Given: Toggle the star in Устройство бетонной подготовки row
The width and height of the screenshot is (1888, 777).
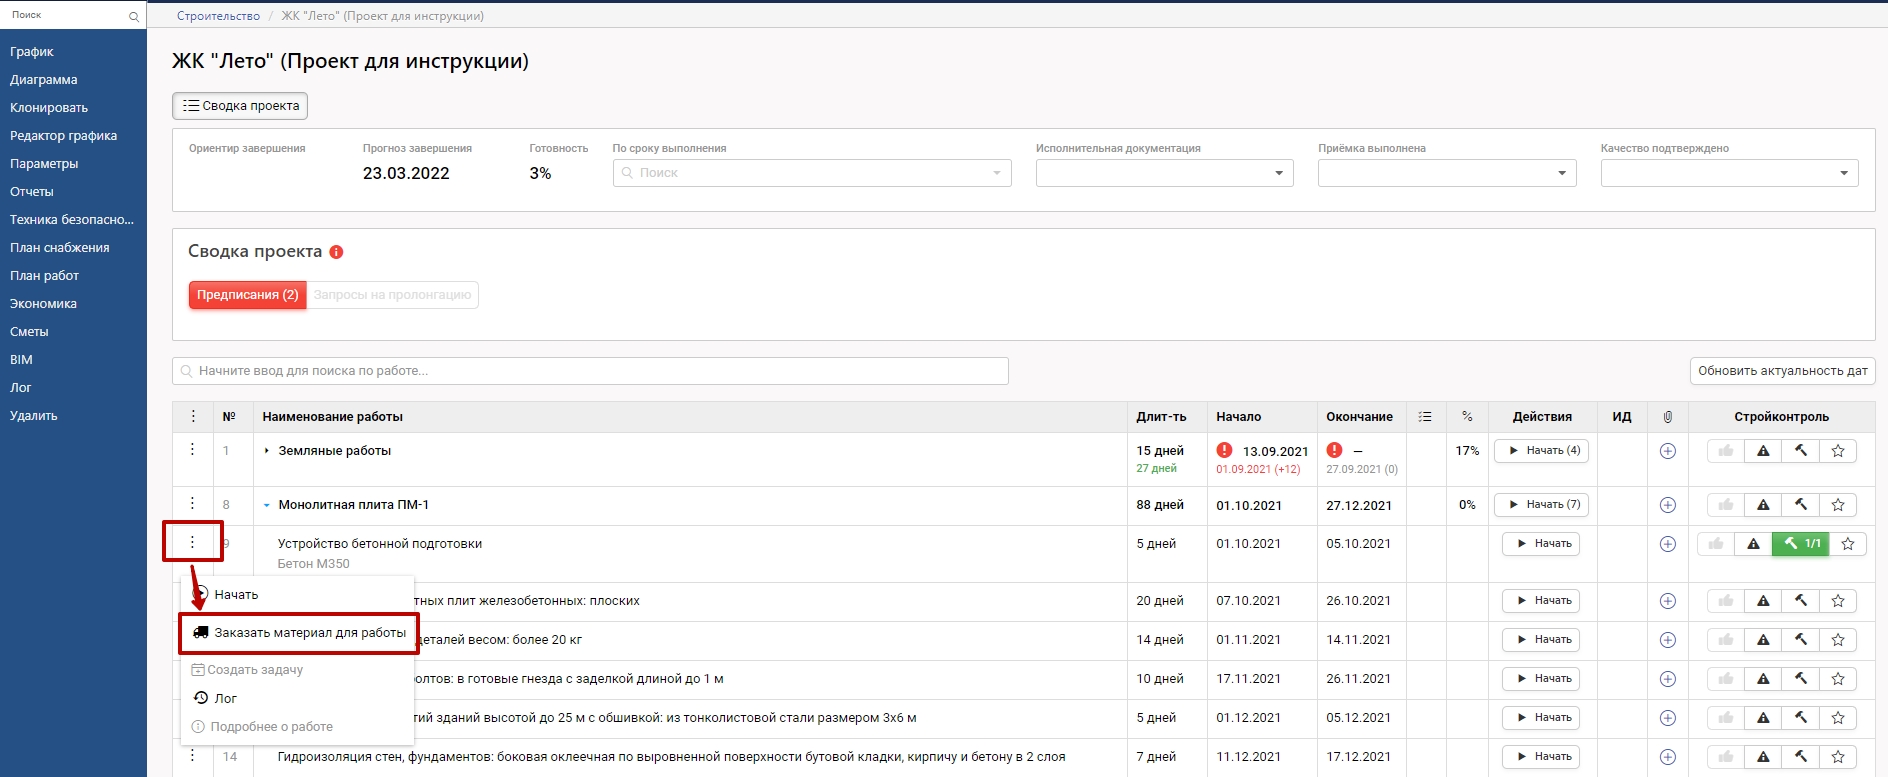Looking at the screenshot, I should click(1848, 544).
